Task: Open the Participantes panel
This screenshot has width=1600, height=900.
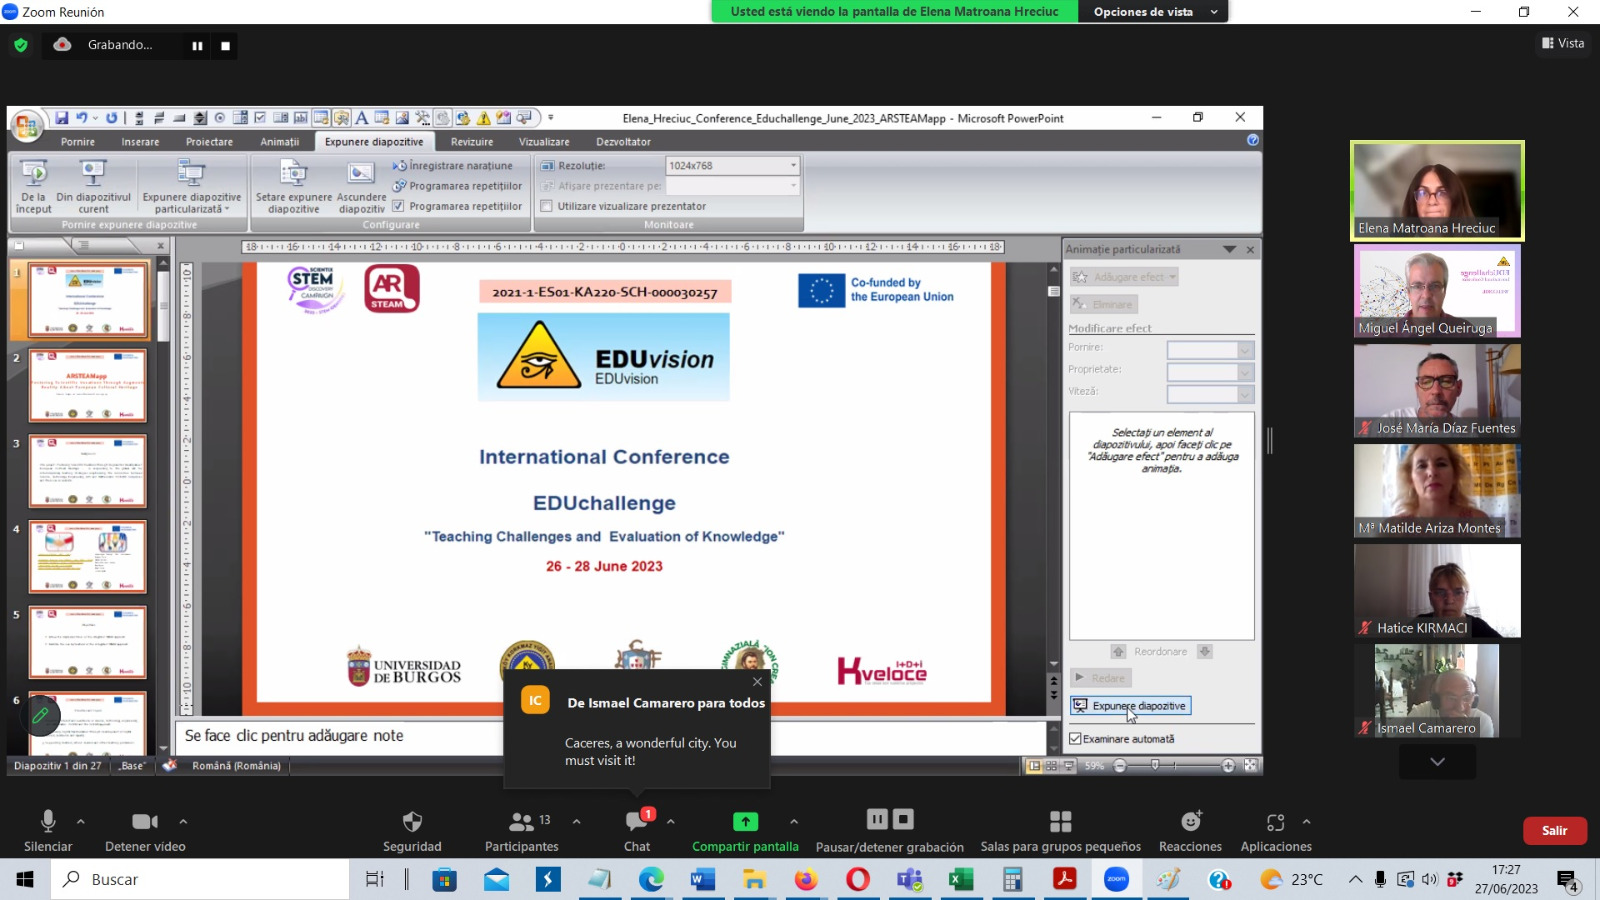Action: tap(521, 822)
